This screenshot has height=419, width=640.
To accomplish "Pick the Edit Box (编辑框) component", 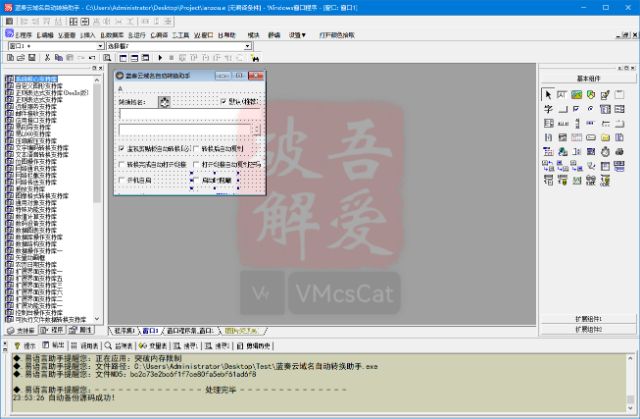I will 562,95.
